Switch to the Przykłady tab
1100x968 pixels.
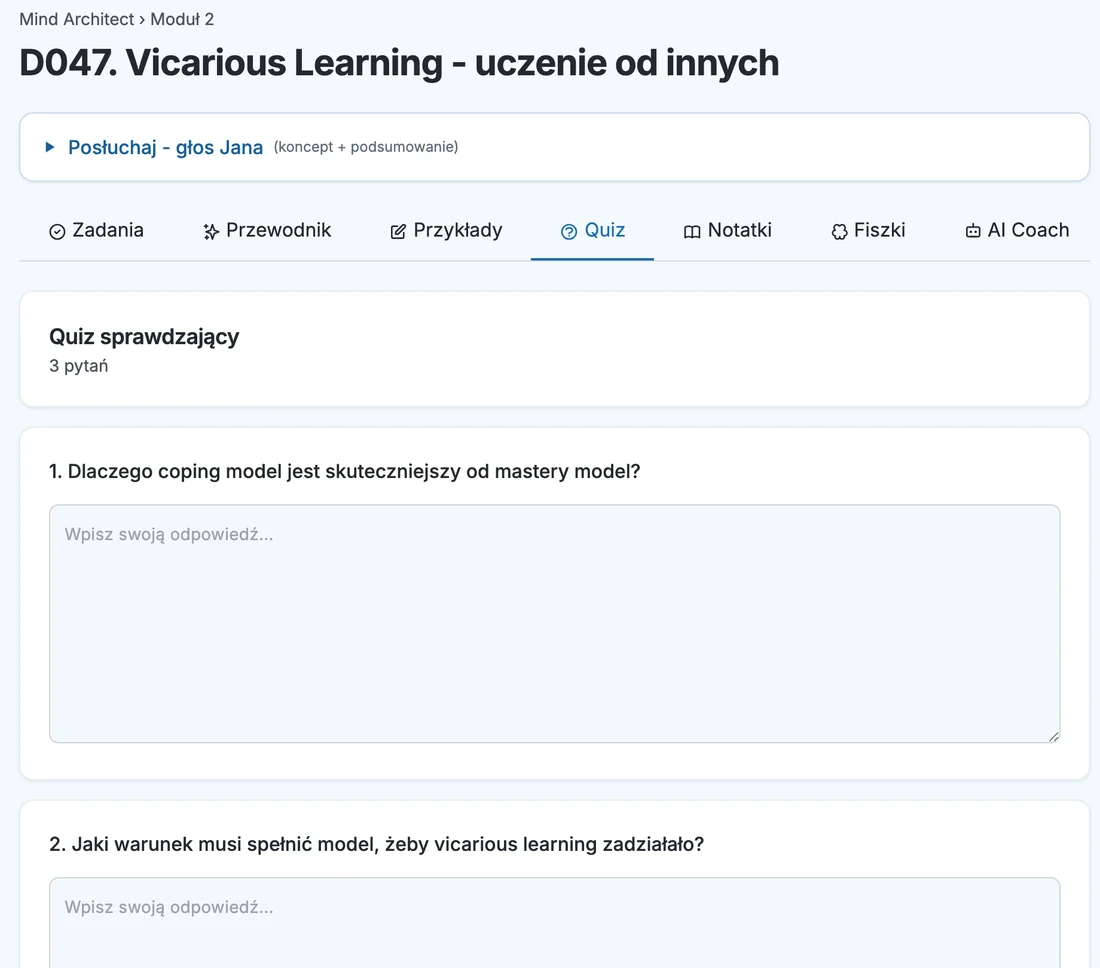click(x=446, y=230)
